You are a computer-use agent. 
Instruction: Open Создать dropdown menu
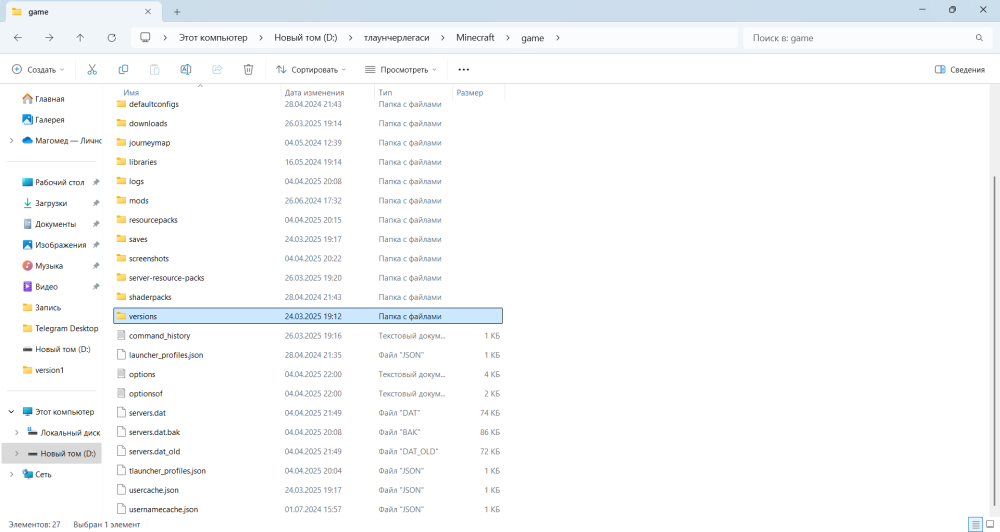pyautogui.click(x=38, y=70)
